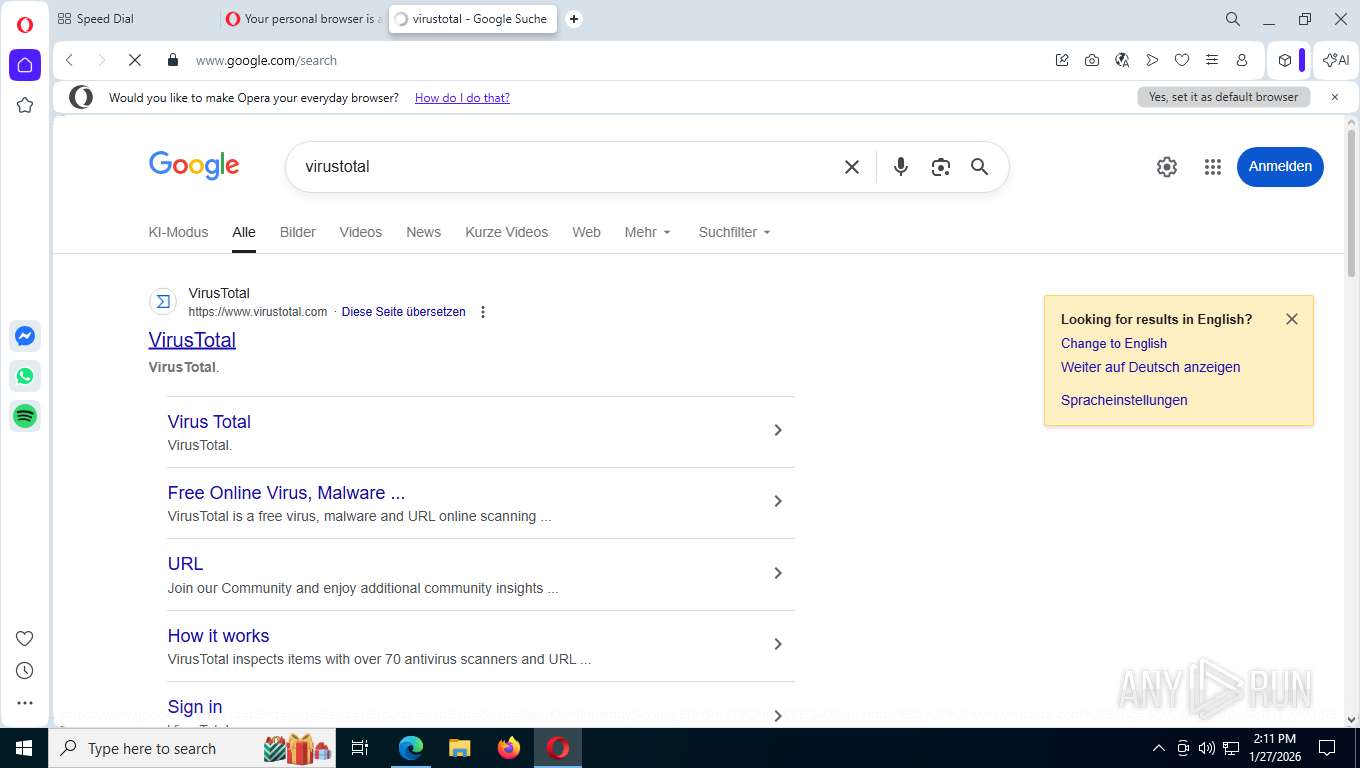Click the Anmelden sign-in button
Image resolution: width=1360 pixels, height=768 pixels.
pyautogui.click(x=1280, y=167)
